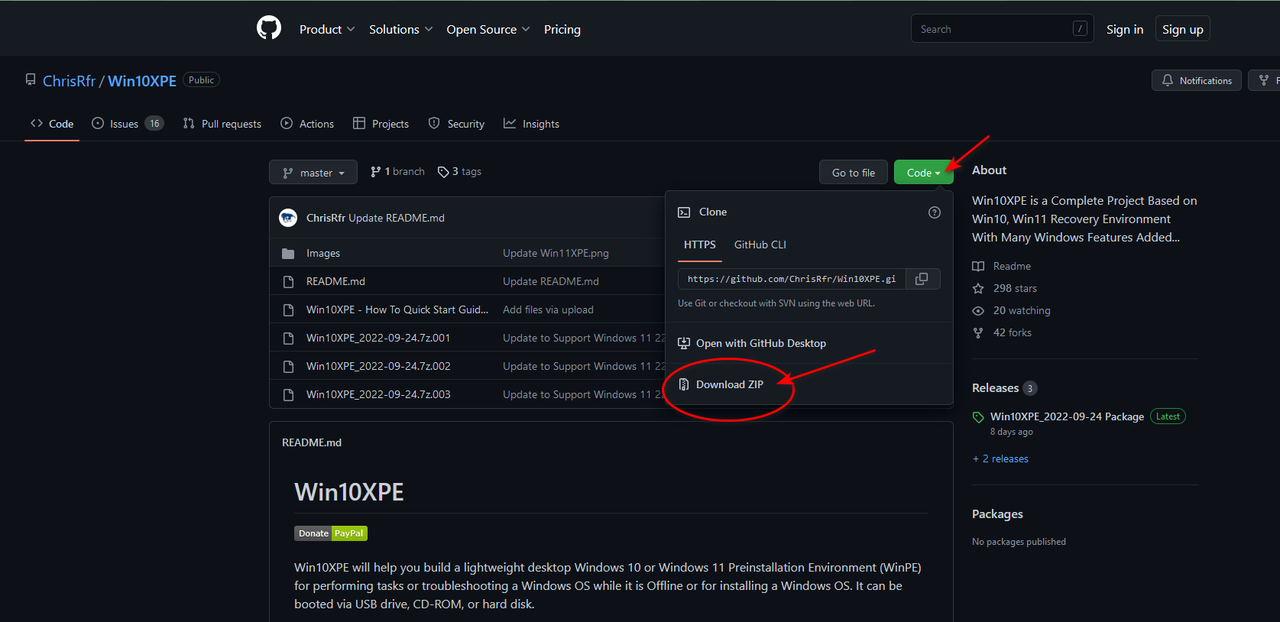
Task: Open Win10XPE_2022-09-24 Package release
Action: 1067,416
